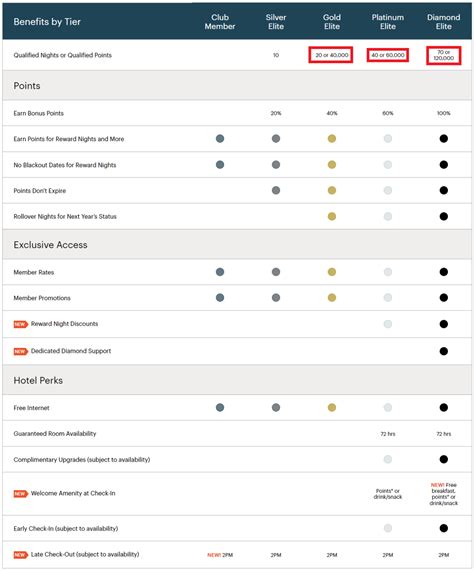Select the Diamond Elite column header
Viewport: 474px width, 571px height.
443,22
